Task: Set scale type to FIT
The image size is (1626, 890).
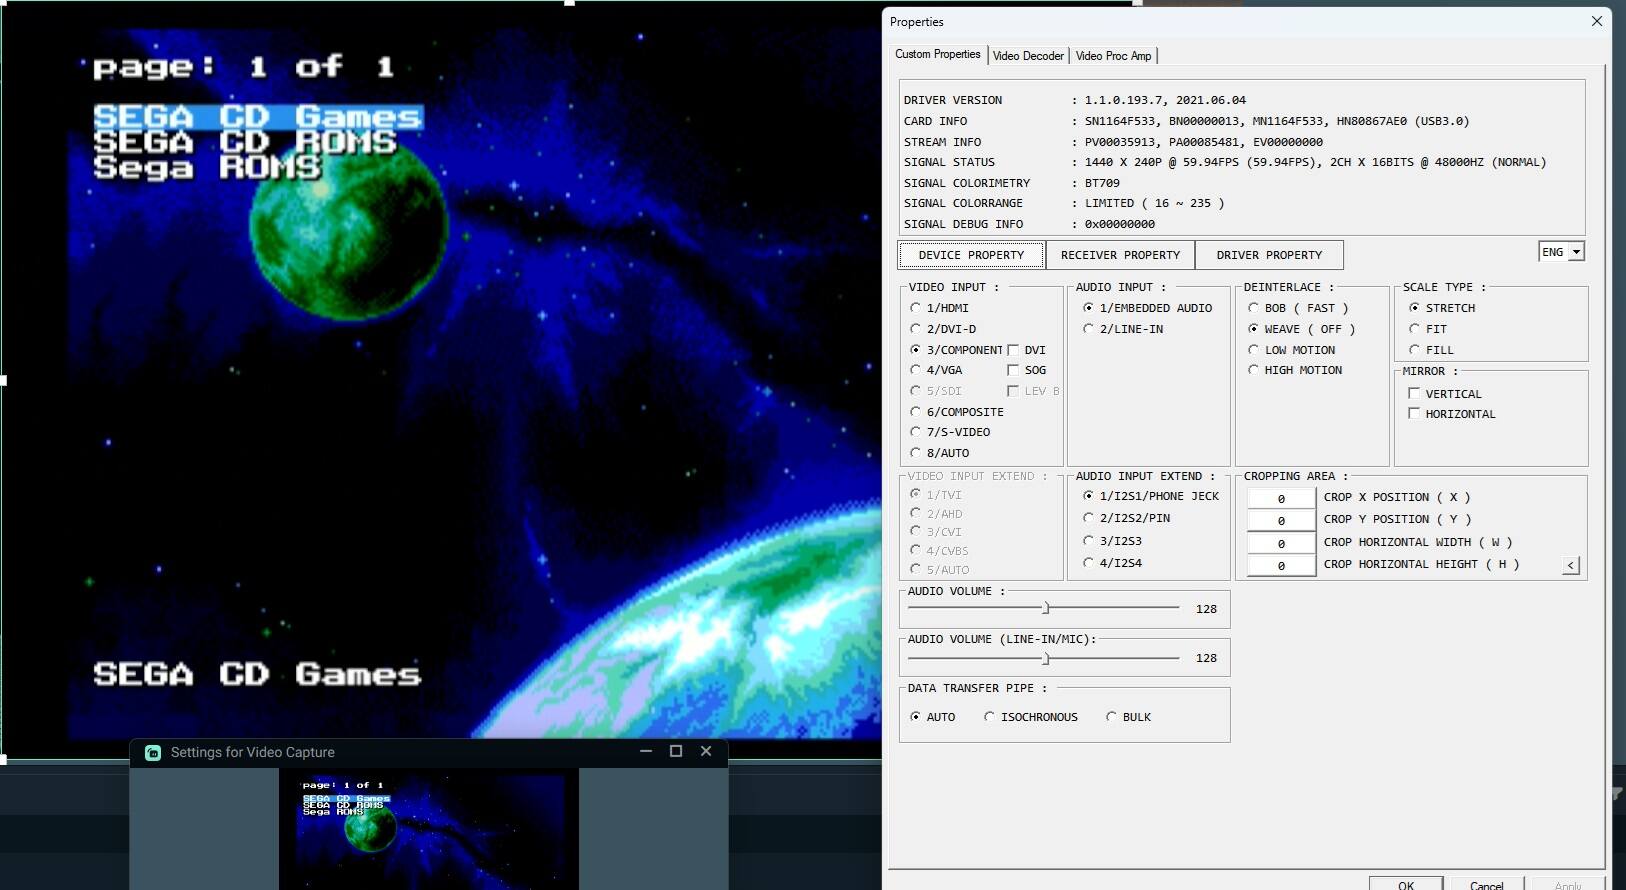Action: click(x=1428, y=329)
